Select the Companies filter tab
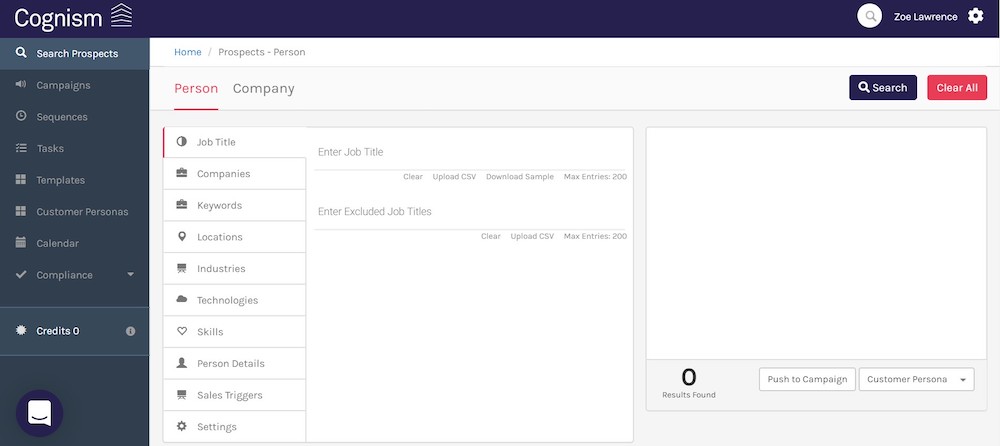 point(235,174)
